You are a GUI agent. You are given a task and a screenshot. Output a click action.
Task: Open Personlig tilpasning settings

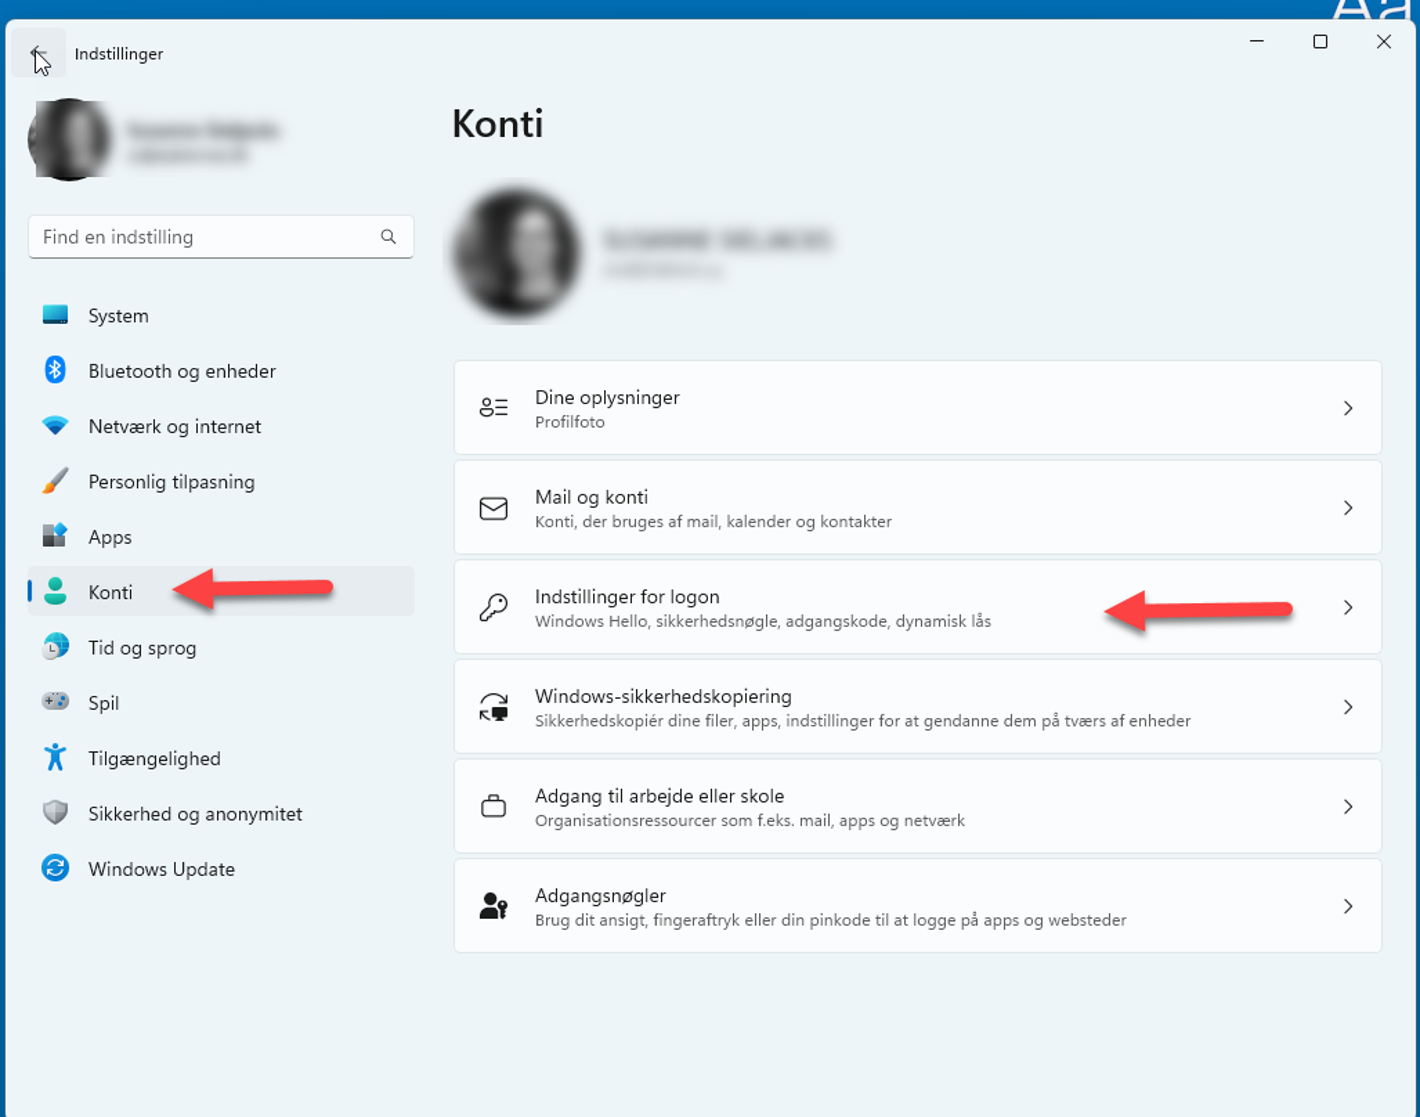pyautogui.click(x=221, y=481)
